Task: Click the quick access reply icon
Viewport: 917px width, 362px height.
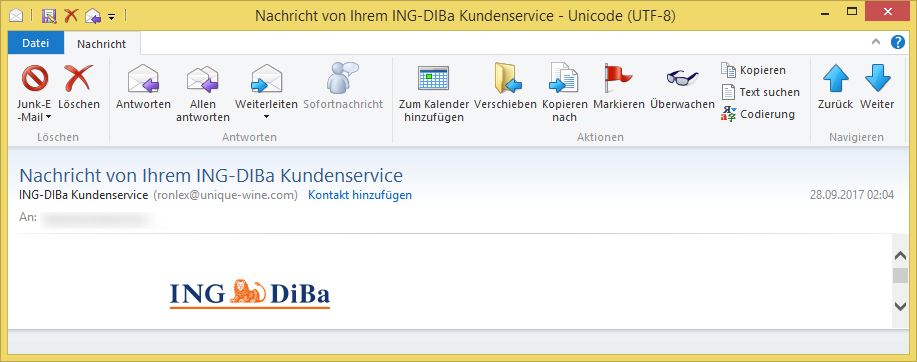Action: tap(93, 16)
